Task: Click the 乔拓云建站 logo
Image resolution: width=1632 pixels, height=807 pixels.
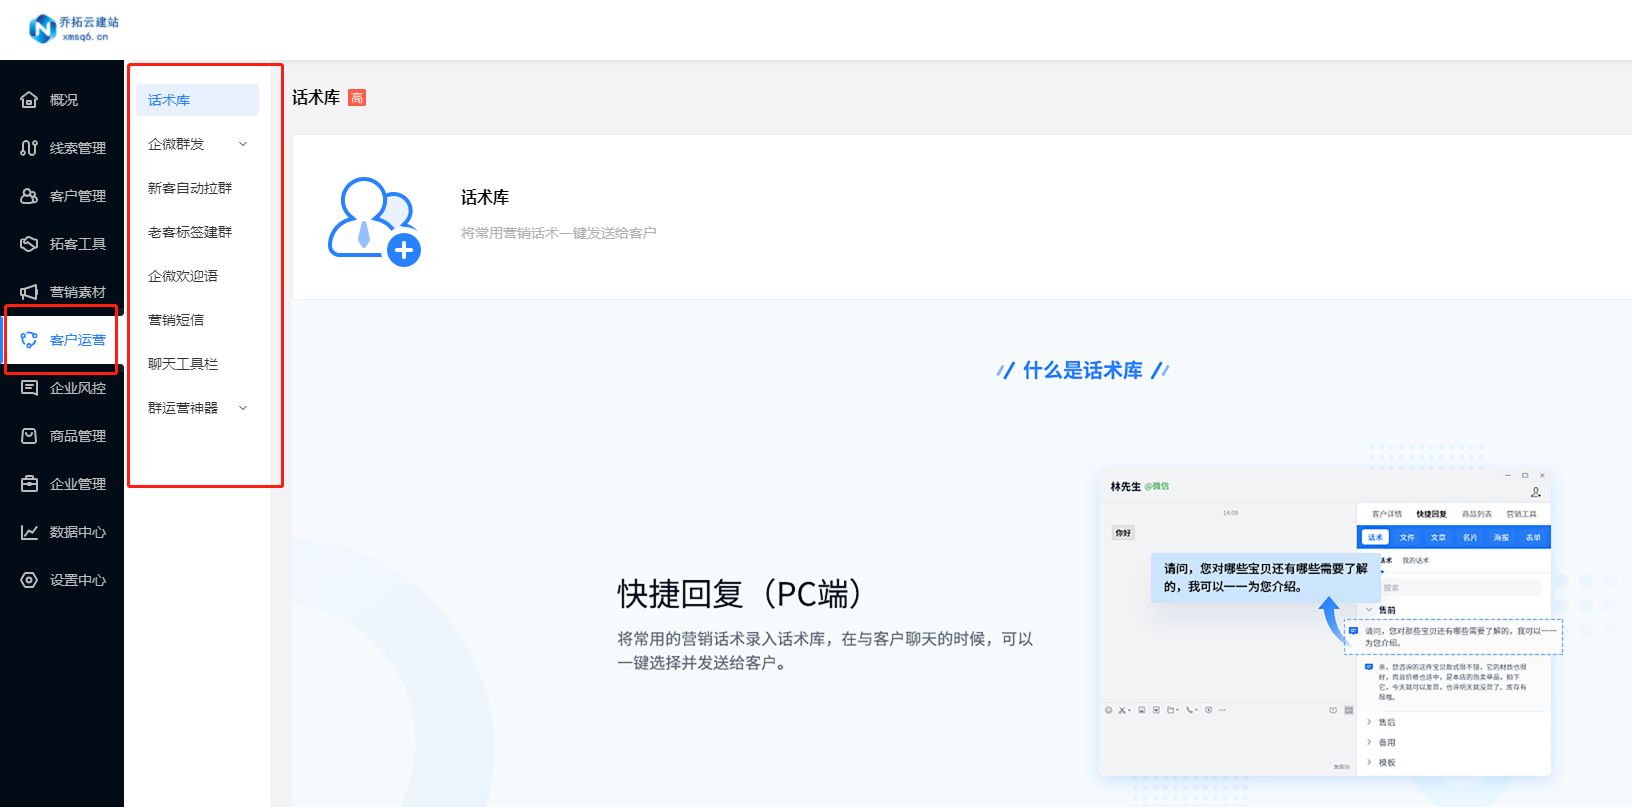Action: (x=73, y=29)
